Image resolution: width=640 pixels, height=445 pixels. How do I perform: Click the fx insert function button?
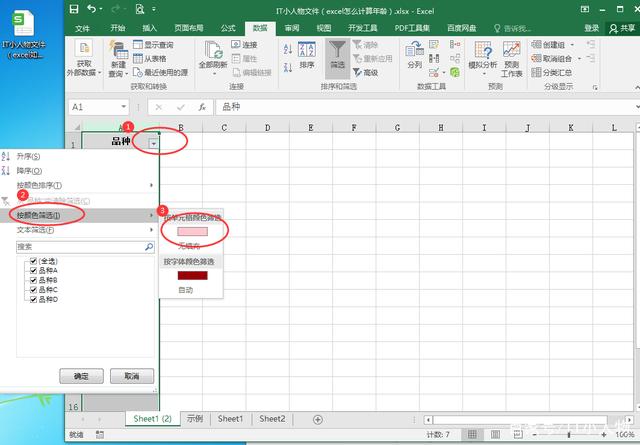202,107
